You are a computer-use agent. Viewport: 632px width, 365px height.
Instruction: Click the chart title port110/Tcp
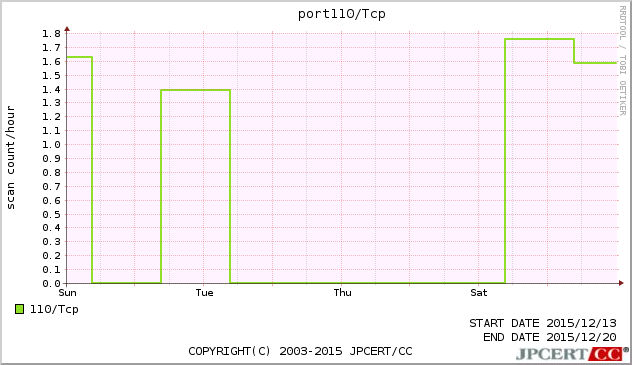pyautogui.click(x=341, y=14)
